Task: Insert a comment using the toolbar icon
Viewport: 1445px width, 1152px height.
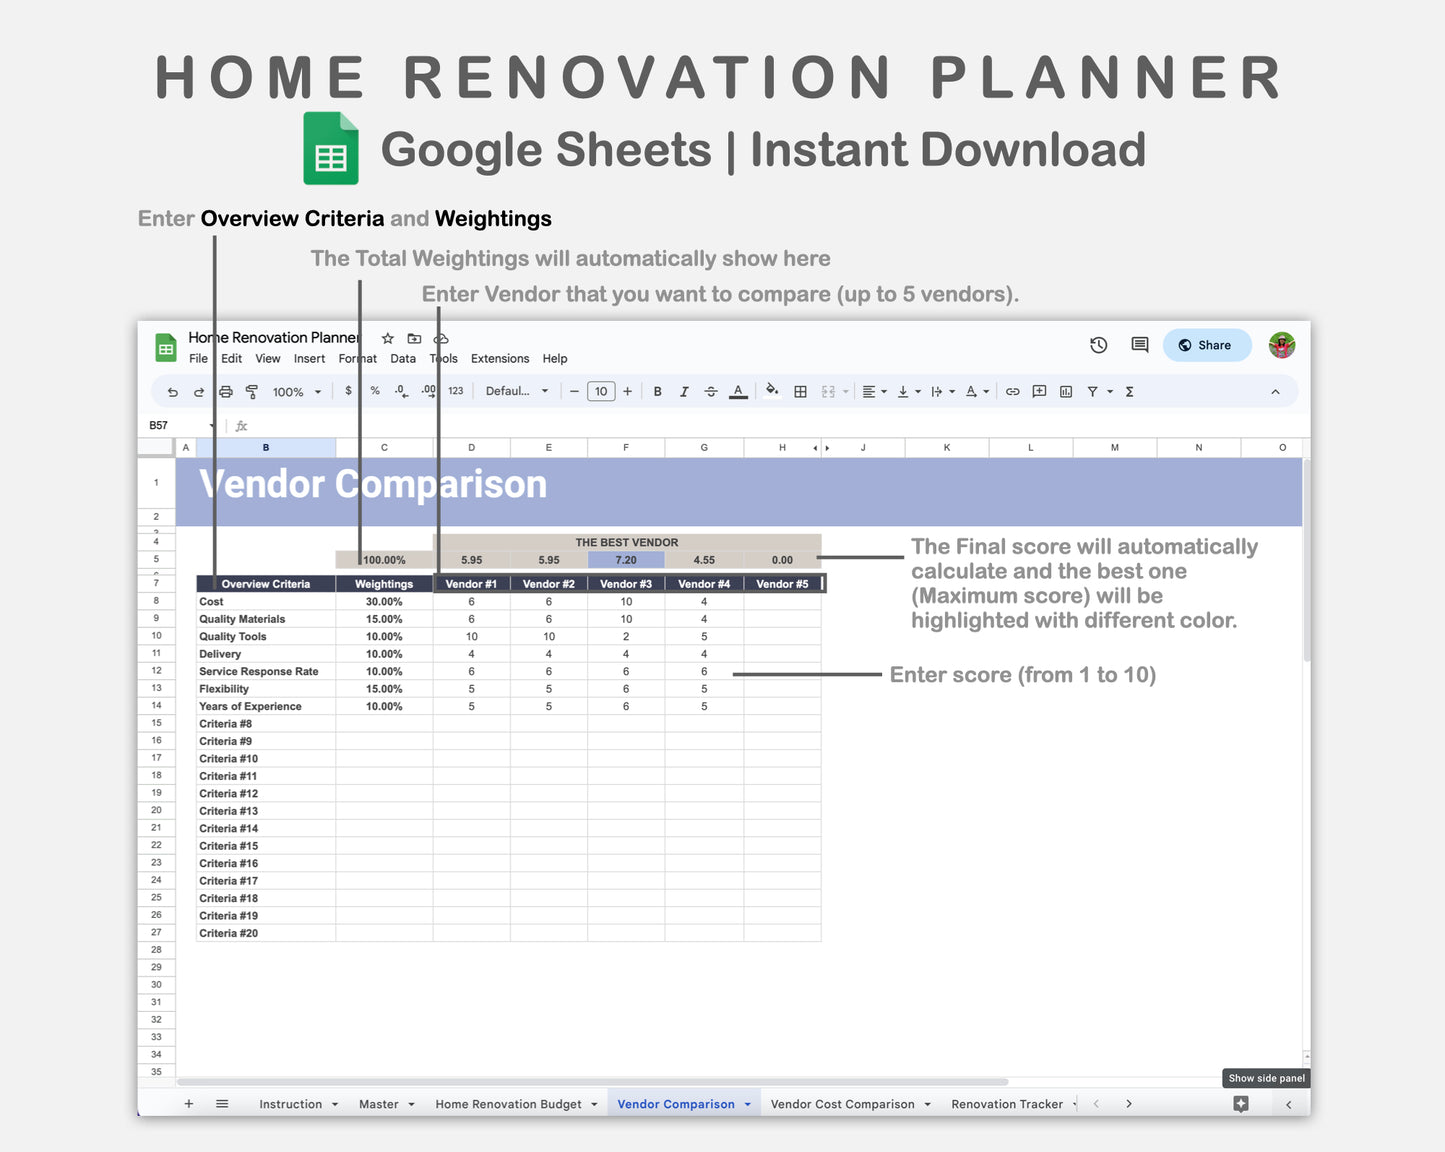Action: [x=1038, y=391]
